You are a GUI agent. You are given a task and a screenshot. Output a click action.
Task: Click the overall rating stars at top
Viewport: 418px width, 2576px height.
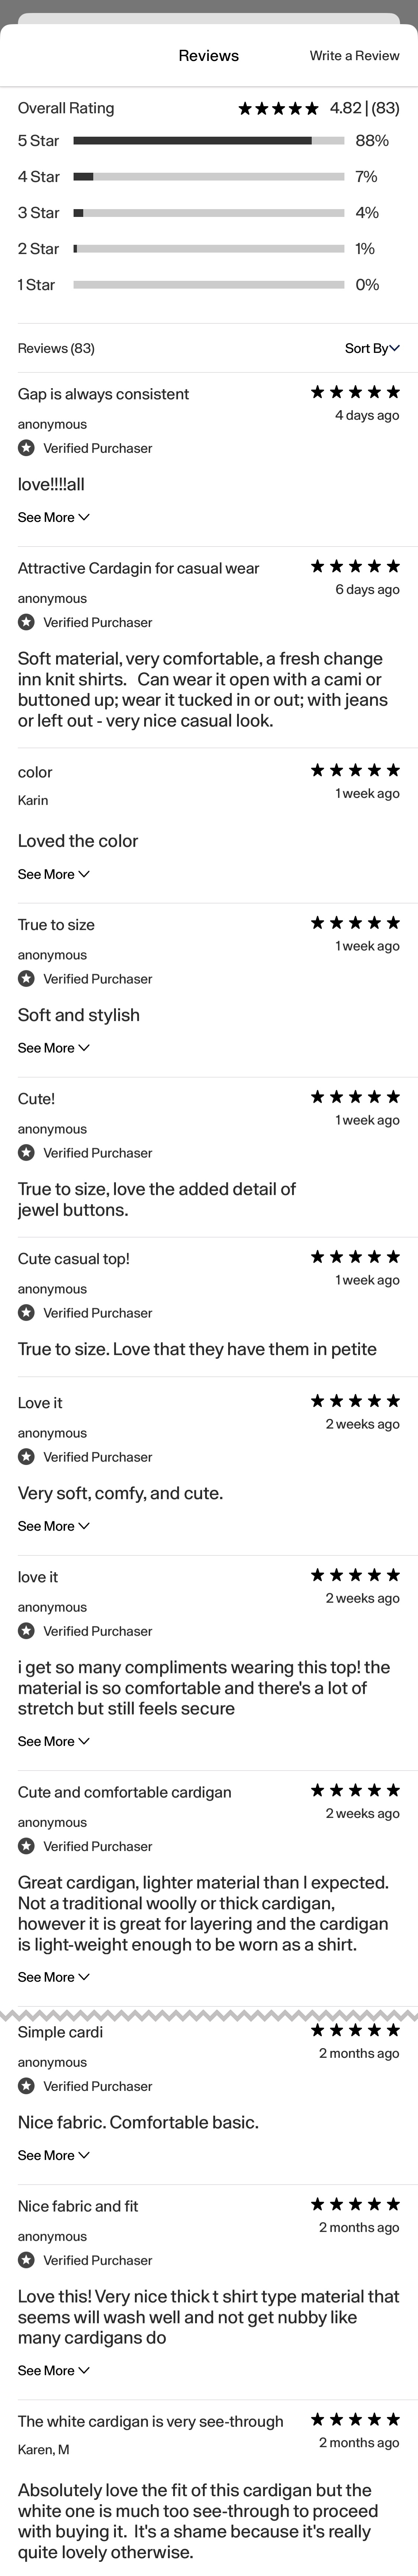pyautogui.click(x=278, y=108)
